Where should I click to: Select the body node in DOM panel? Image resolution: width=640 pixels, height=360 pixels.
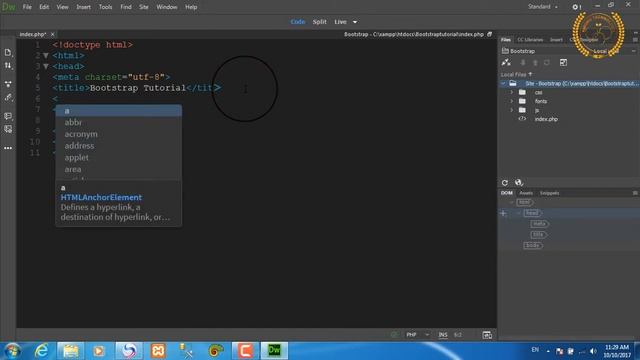coord(533,245)
